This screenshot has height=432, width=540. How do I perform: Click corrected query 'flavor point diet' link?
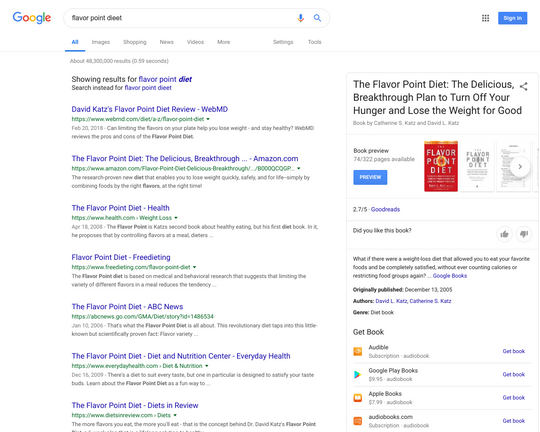coord(165,79)
